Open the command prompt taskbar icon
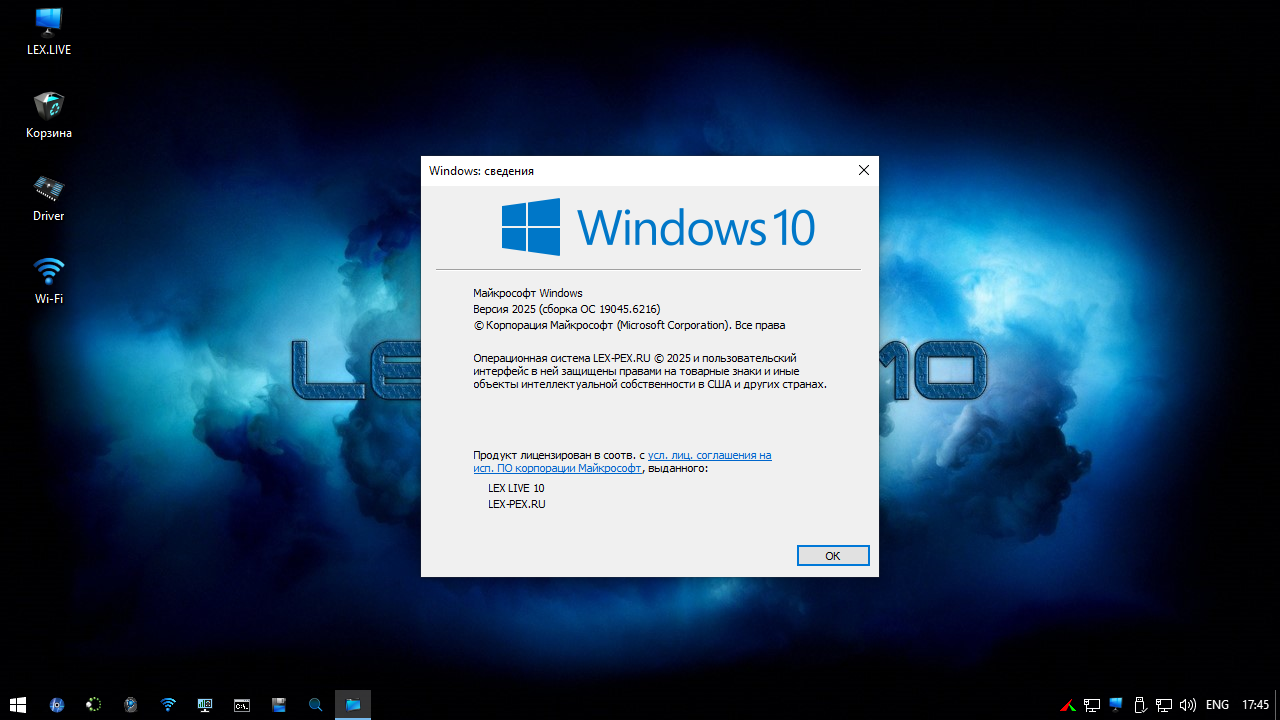This screenshot has width=1280, height=720. point(242,705)
